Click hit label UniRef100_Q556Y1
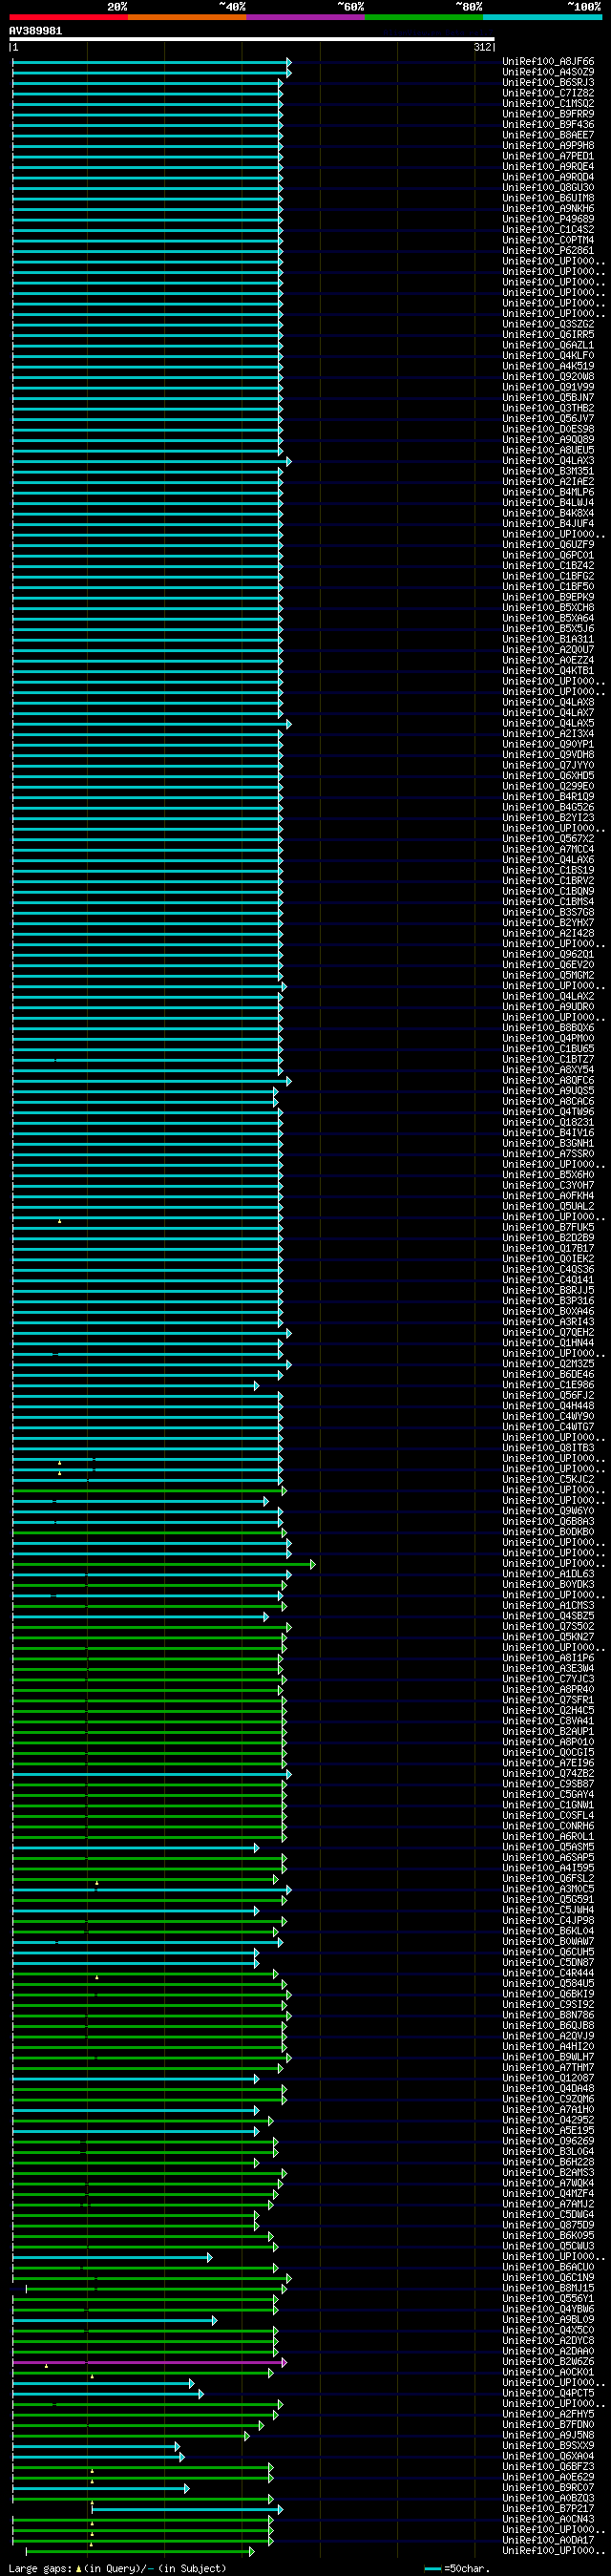This screenshot has height=2576, width=611. (x=548, y=2299)
